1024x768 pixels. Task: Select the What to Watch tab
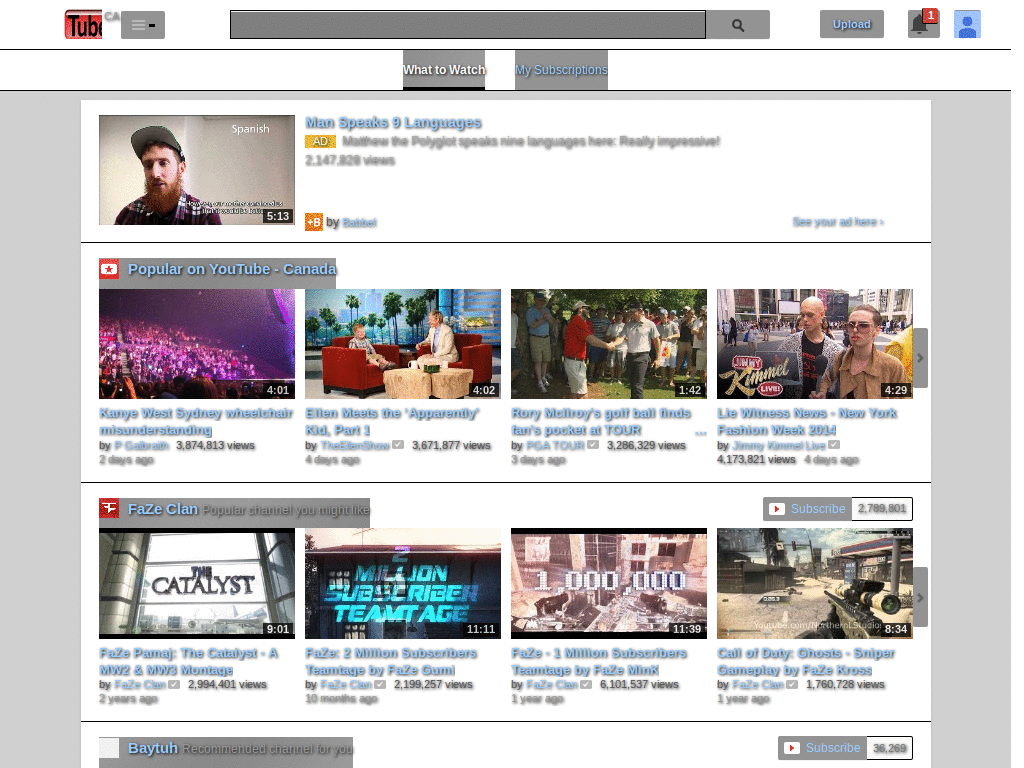pyautogui.click(x=444, y=69)
